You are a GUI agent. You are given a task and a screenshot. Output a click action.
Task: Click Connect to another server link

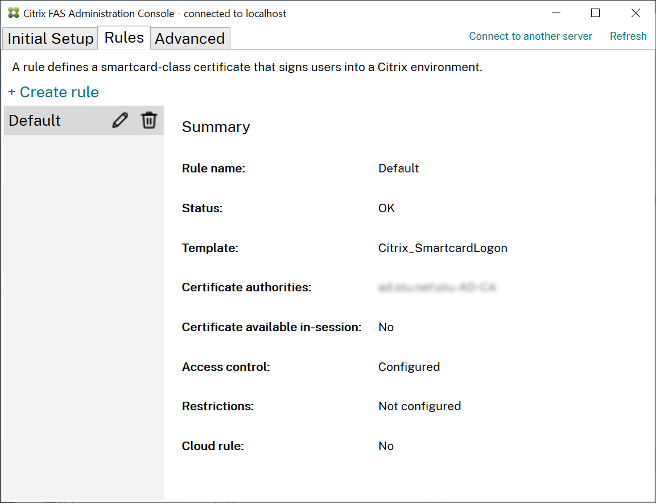(530, 36)
